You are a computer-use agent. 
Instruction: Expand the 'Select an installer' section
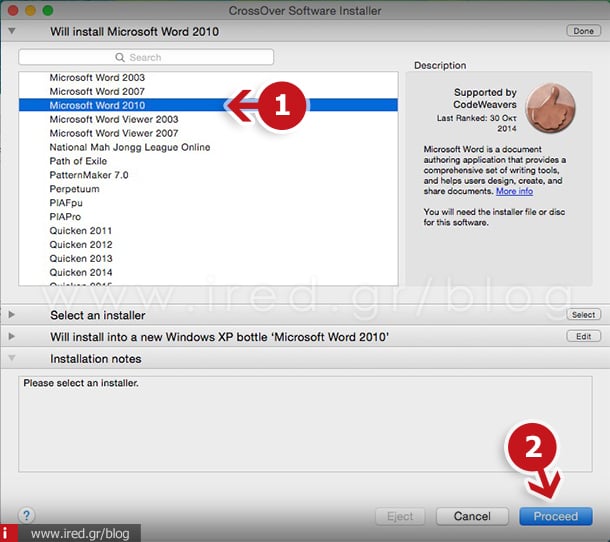click(12, 315)
